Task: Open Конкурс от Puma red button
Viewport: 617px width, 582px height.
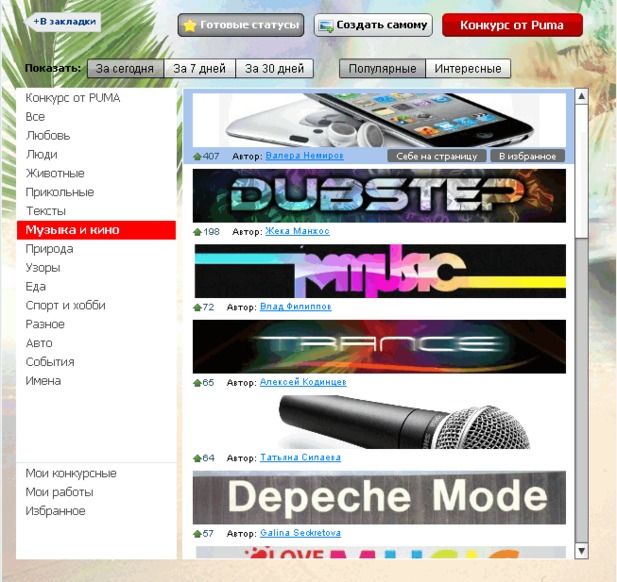Action: point(512,25)
